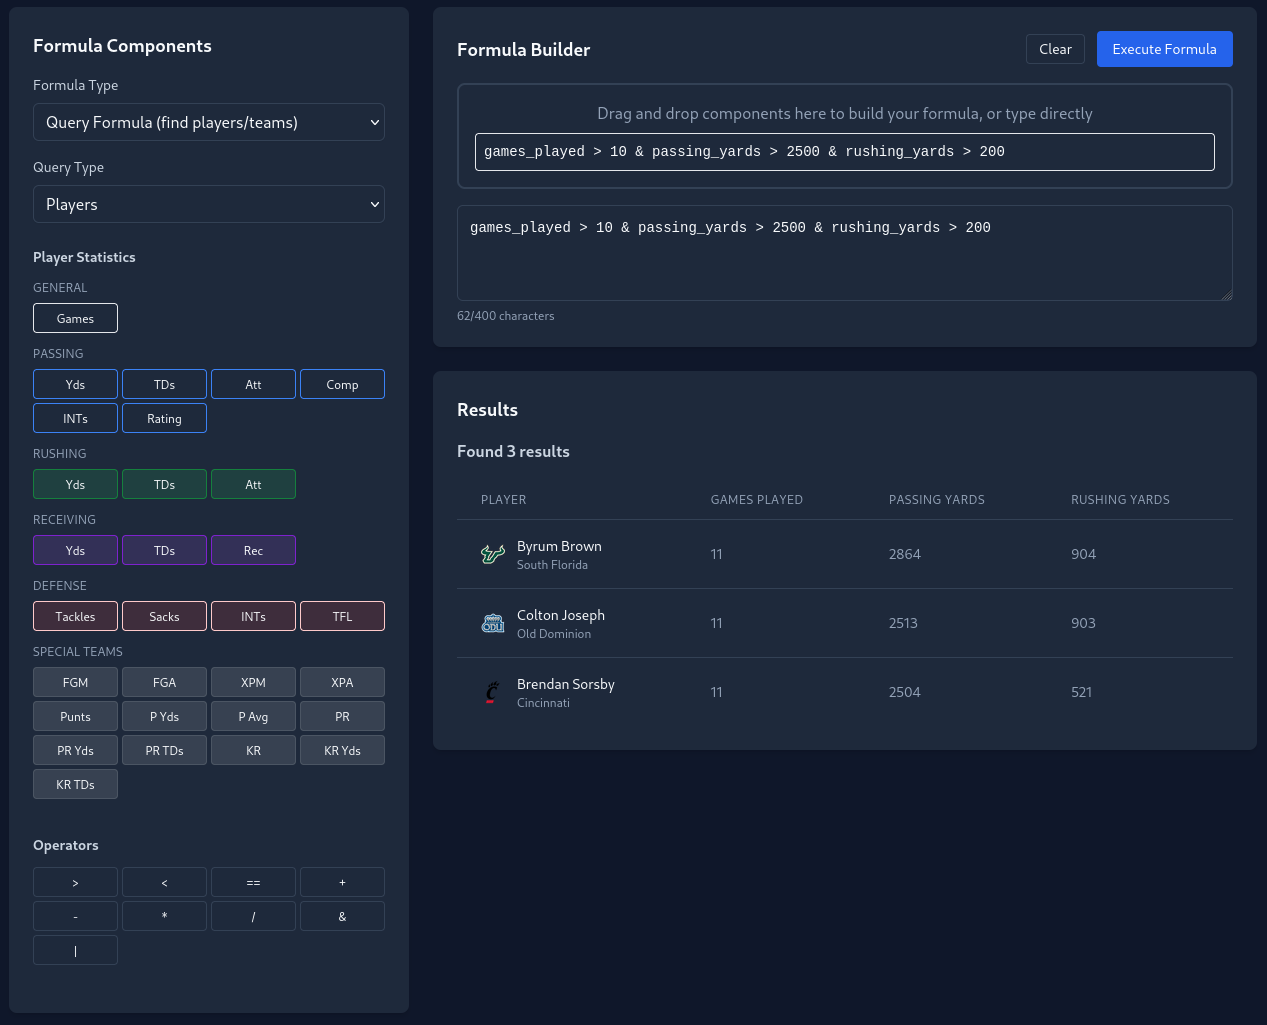
Task: Open the Formula Type dropdown
Action: click(x=209, y=122)
